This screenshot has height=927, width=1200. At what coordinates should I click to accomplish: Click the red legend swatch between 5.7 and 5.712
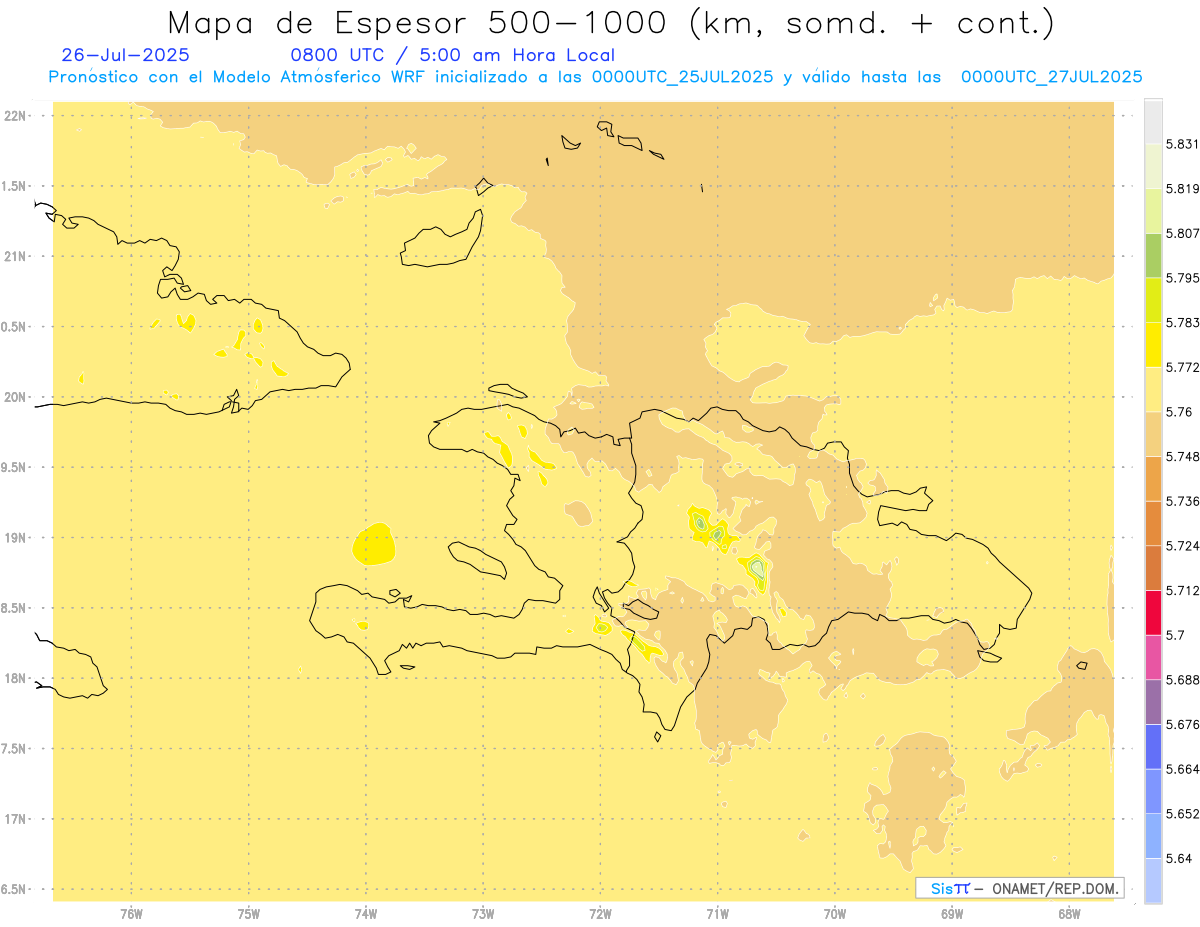coord(1153,612)
